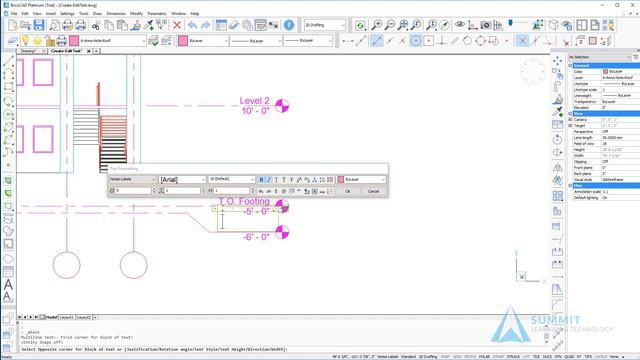Select the Mirror tool in the right toolbar
The height and width of the screenshot is (360, 640).
pyautogui.click(x=558, y=167)
